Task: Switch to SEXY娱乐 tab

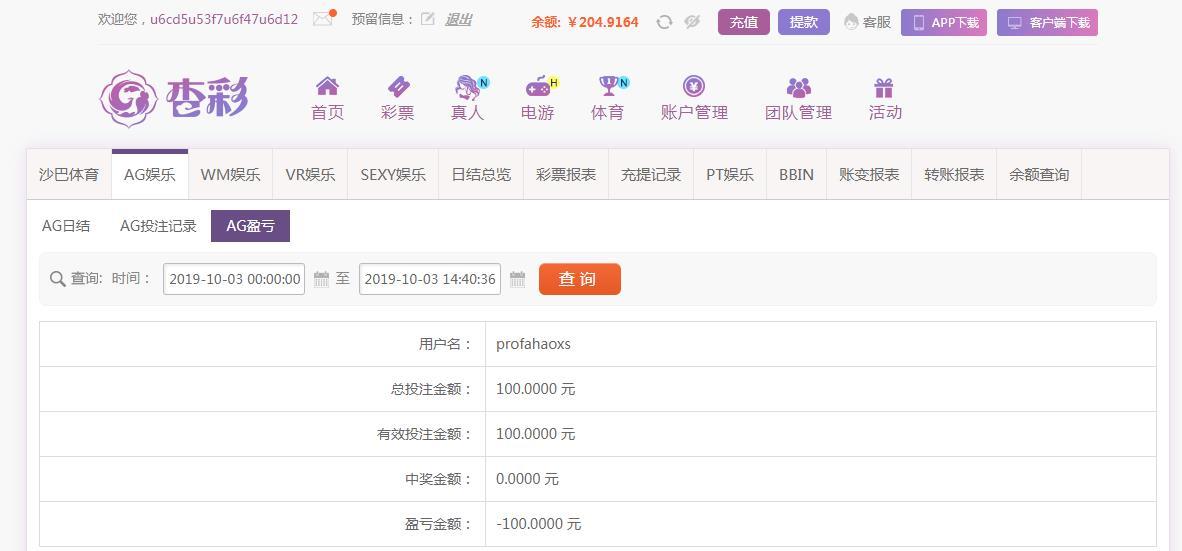Action: pos(393,175)
